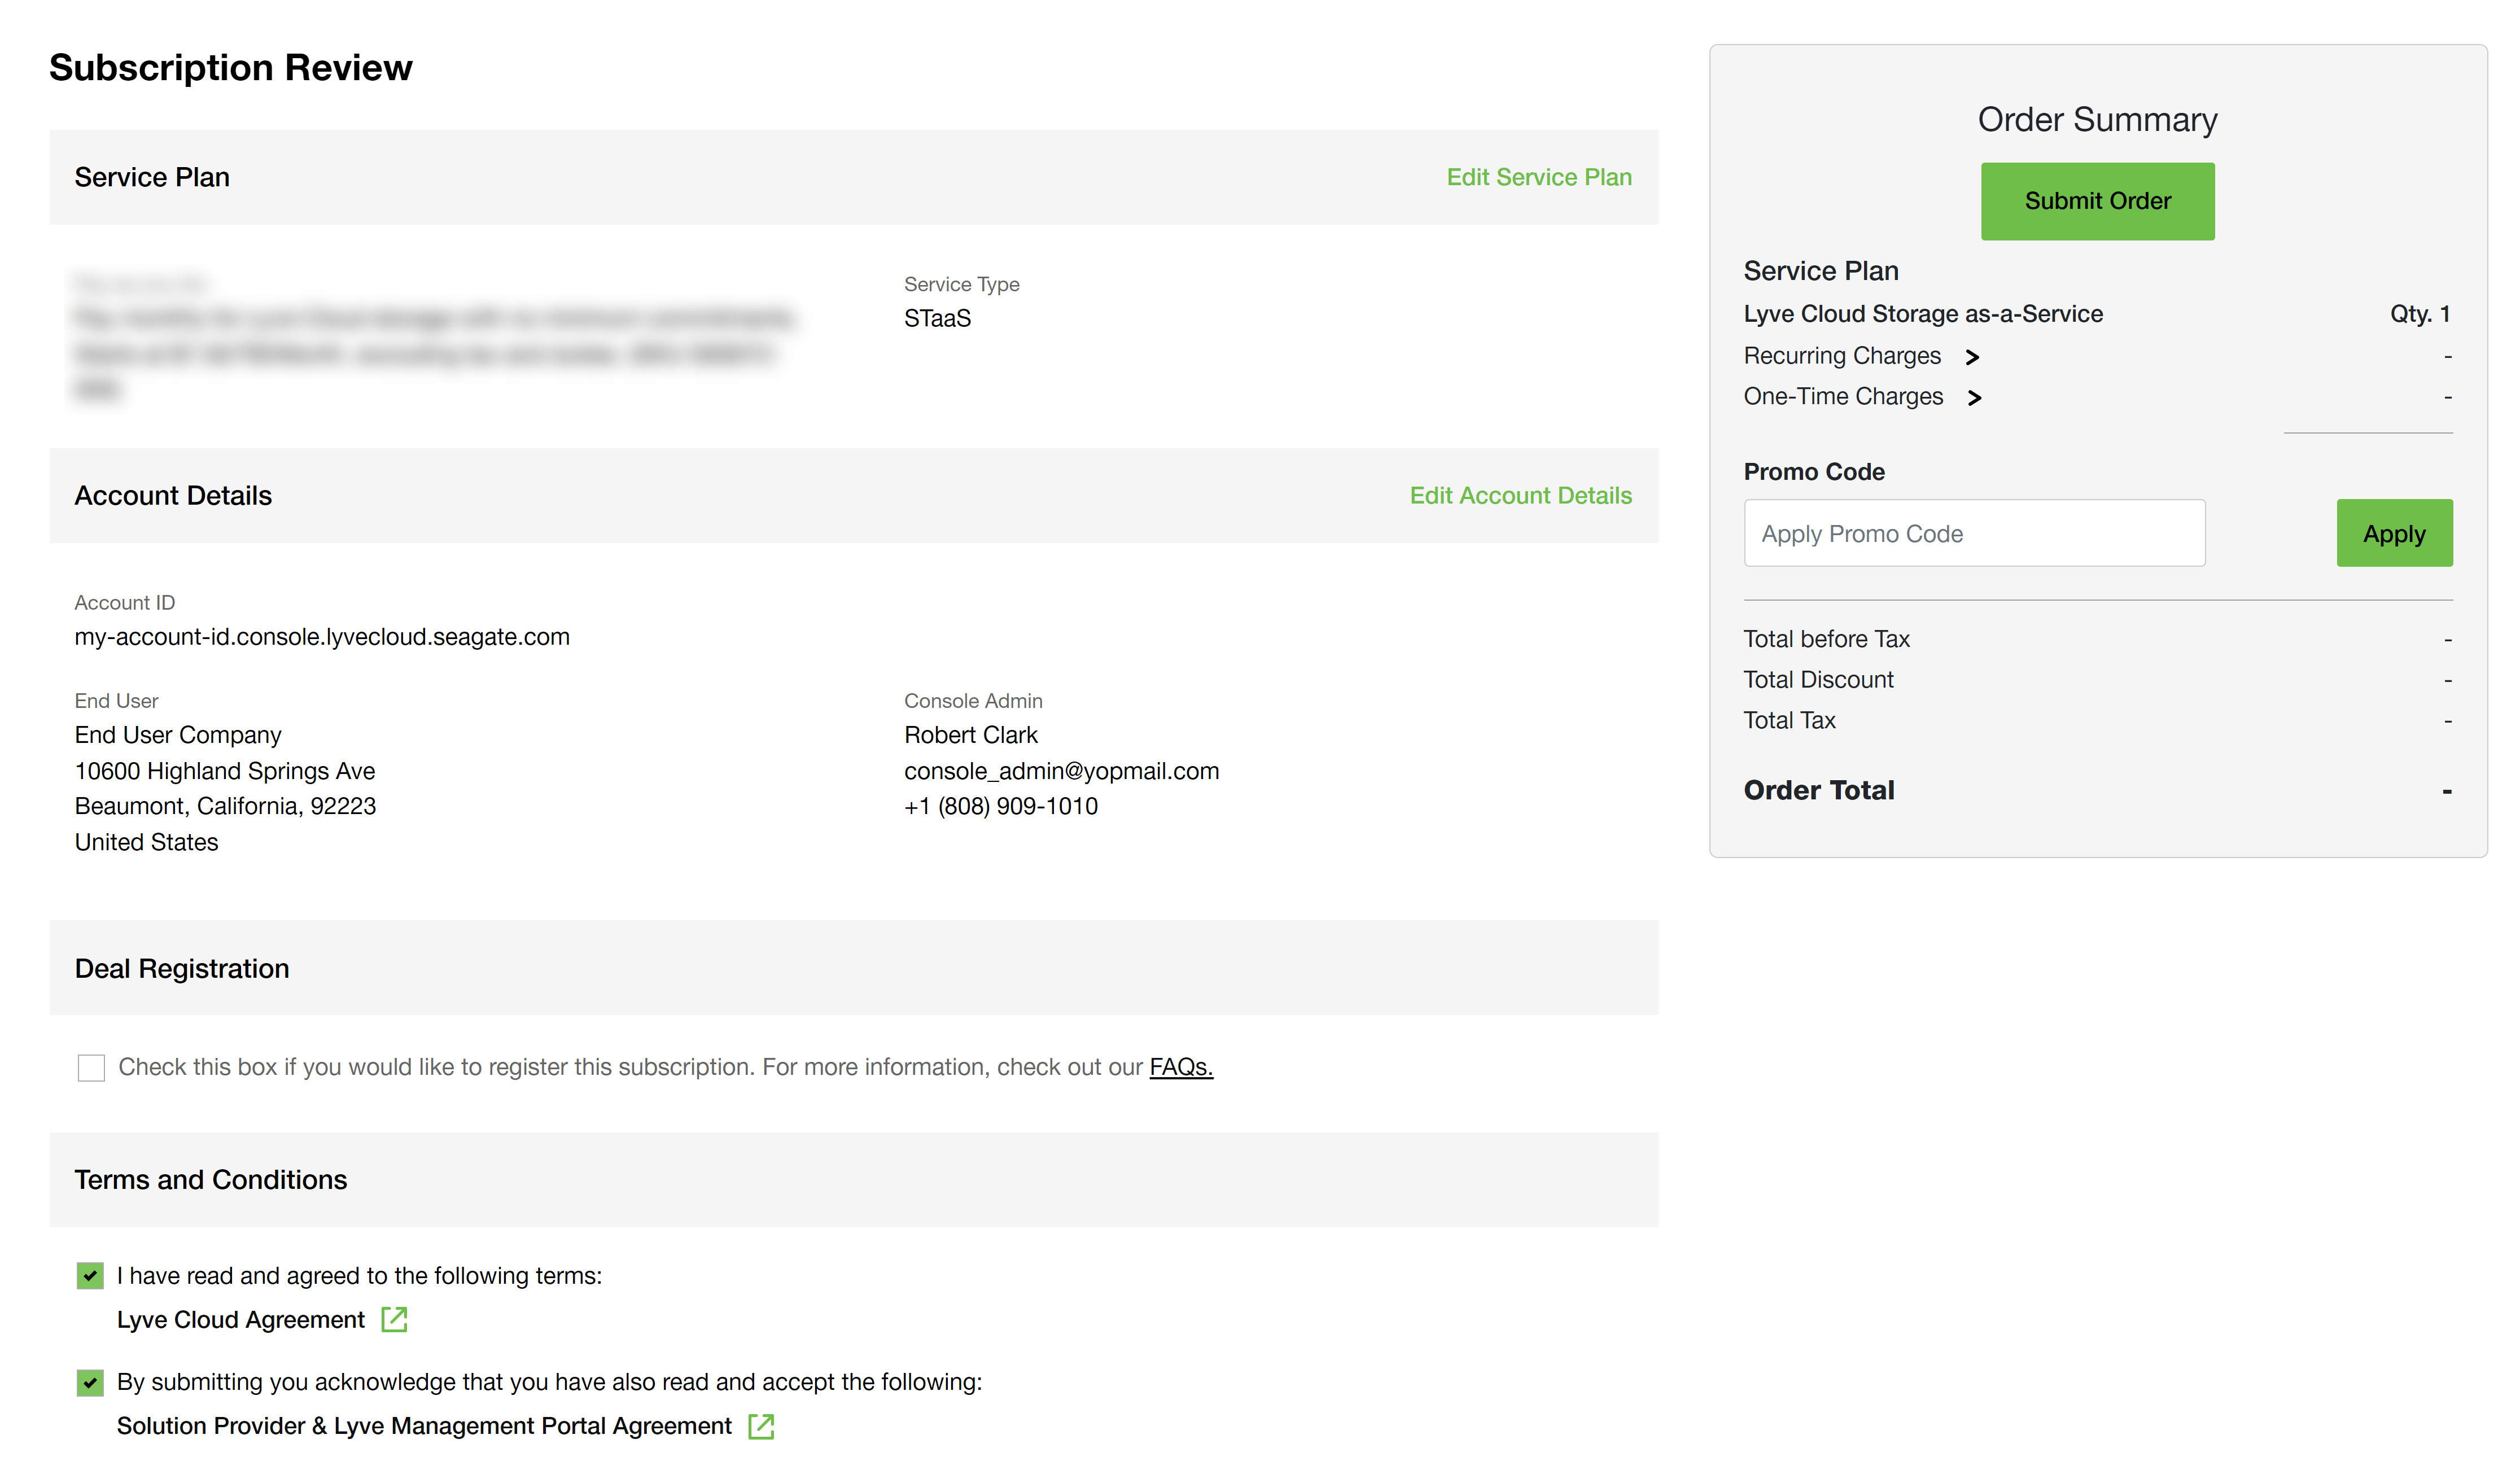Focus the Apply Promo Code field
2520x1461 pixels.
1973,533
